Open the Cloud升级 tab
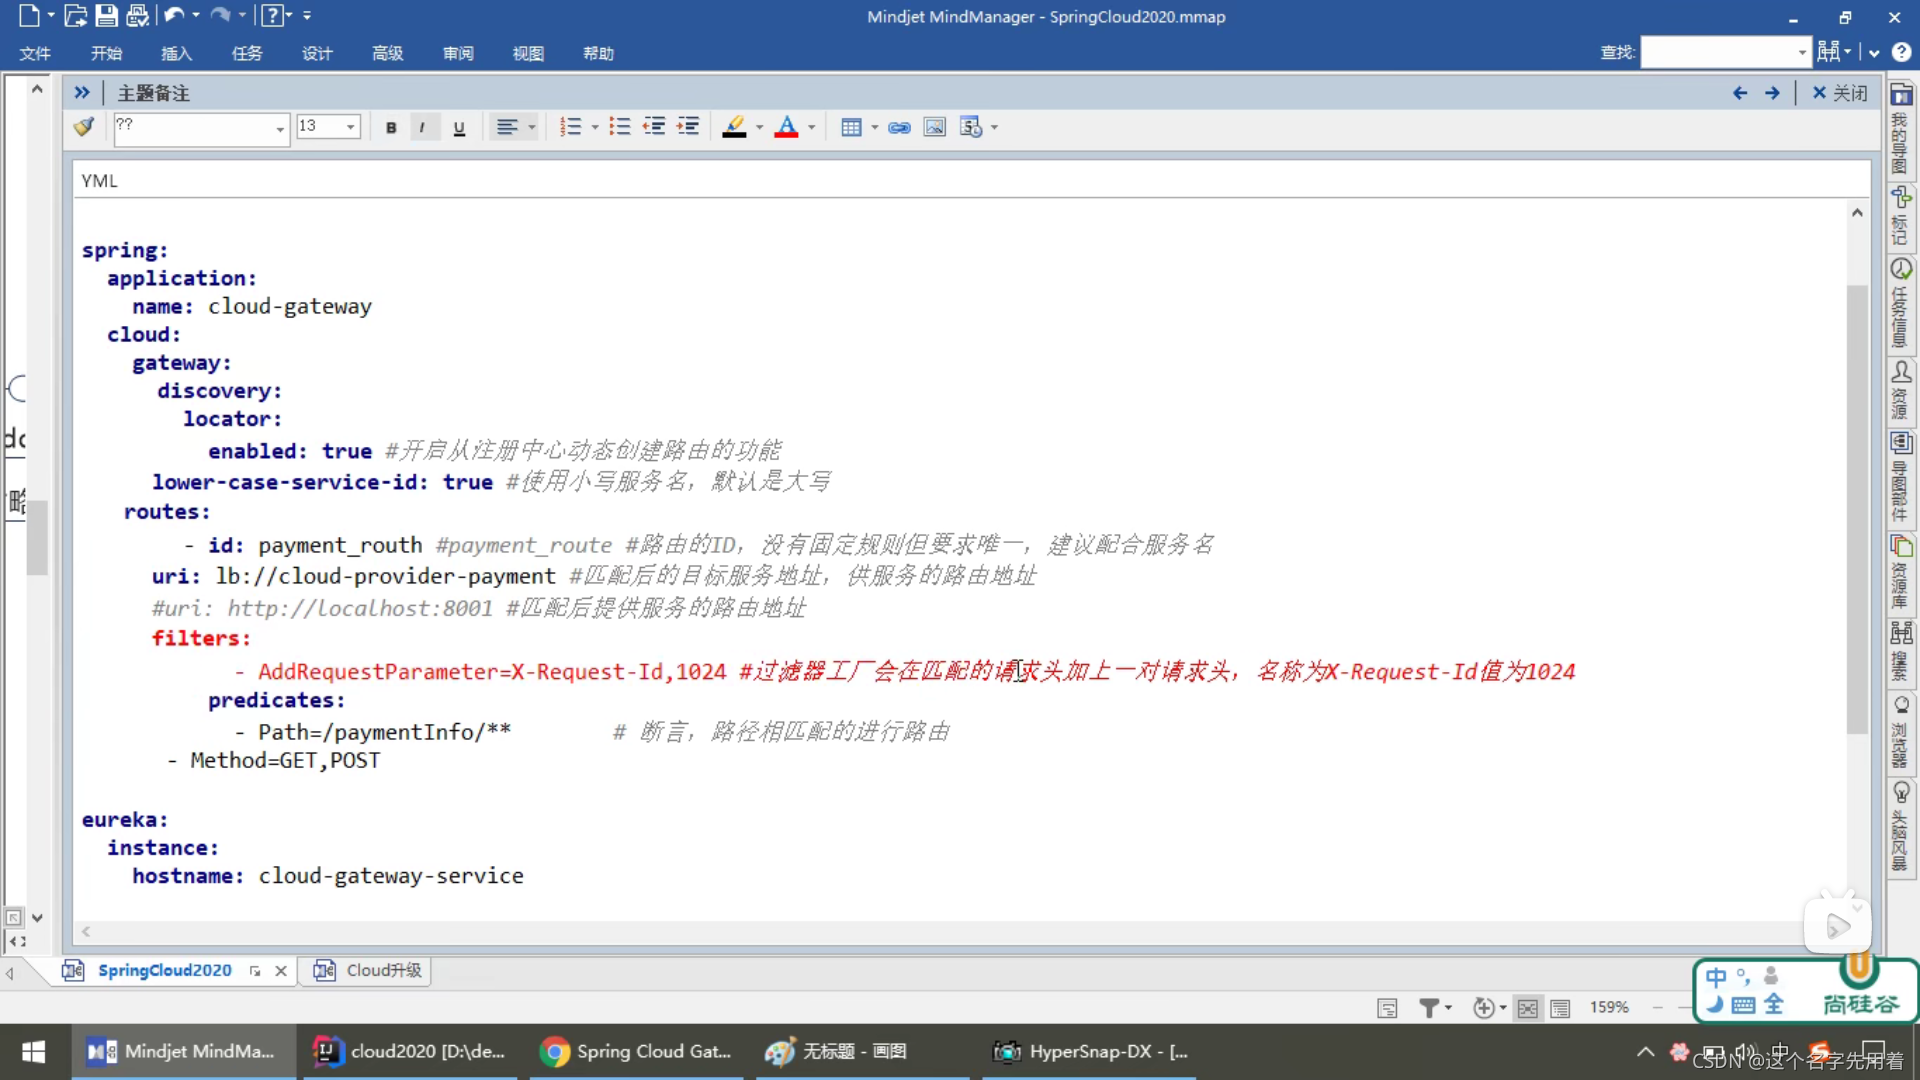Viewport: 1920px width, 1080px height. 382,969
